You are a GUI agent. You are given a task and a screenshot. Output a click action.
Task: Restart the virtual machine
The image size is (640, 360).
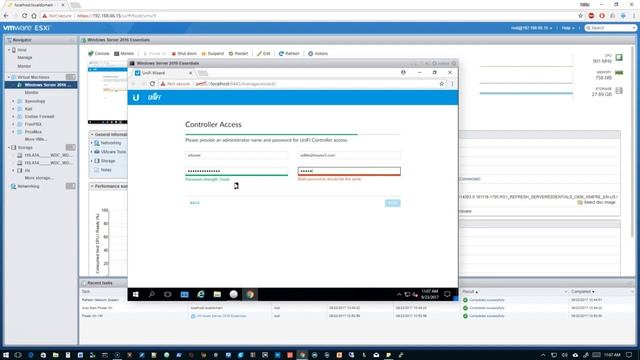click(x=238, y=53)
